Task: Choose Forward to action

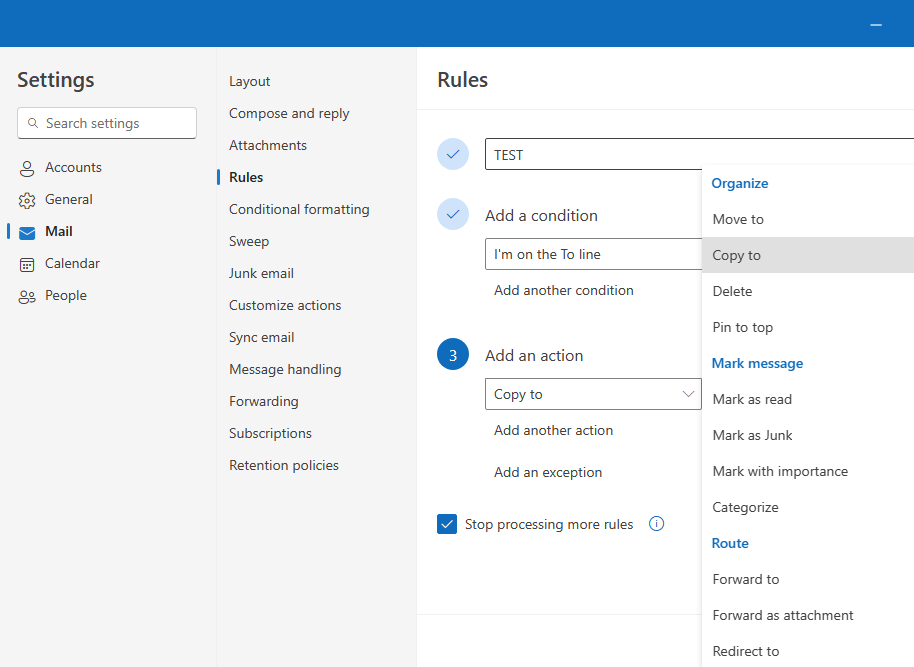Action: pyautogui.click(x=808, y=580)
